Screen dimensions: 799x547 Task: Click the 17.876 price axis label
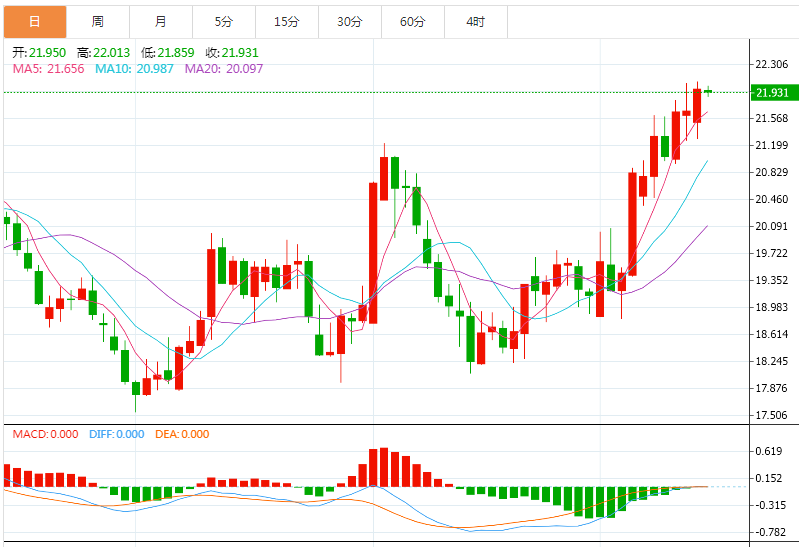771,388
